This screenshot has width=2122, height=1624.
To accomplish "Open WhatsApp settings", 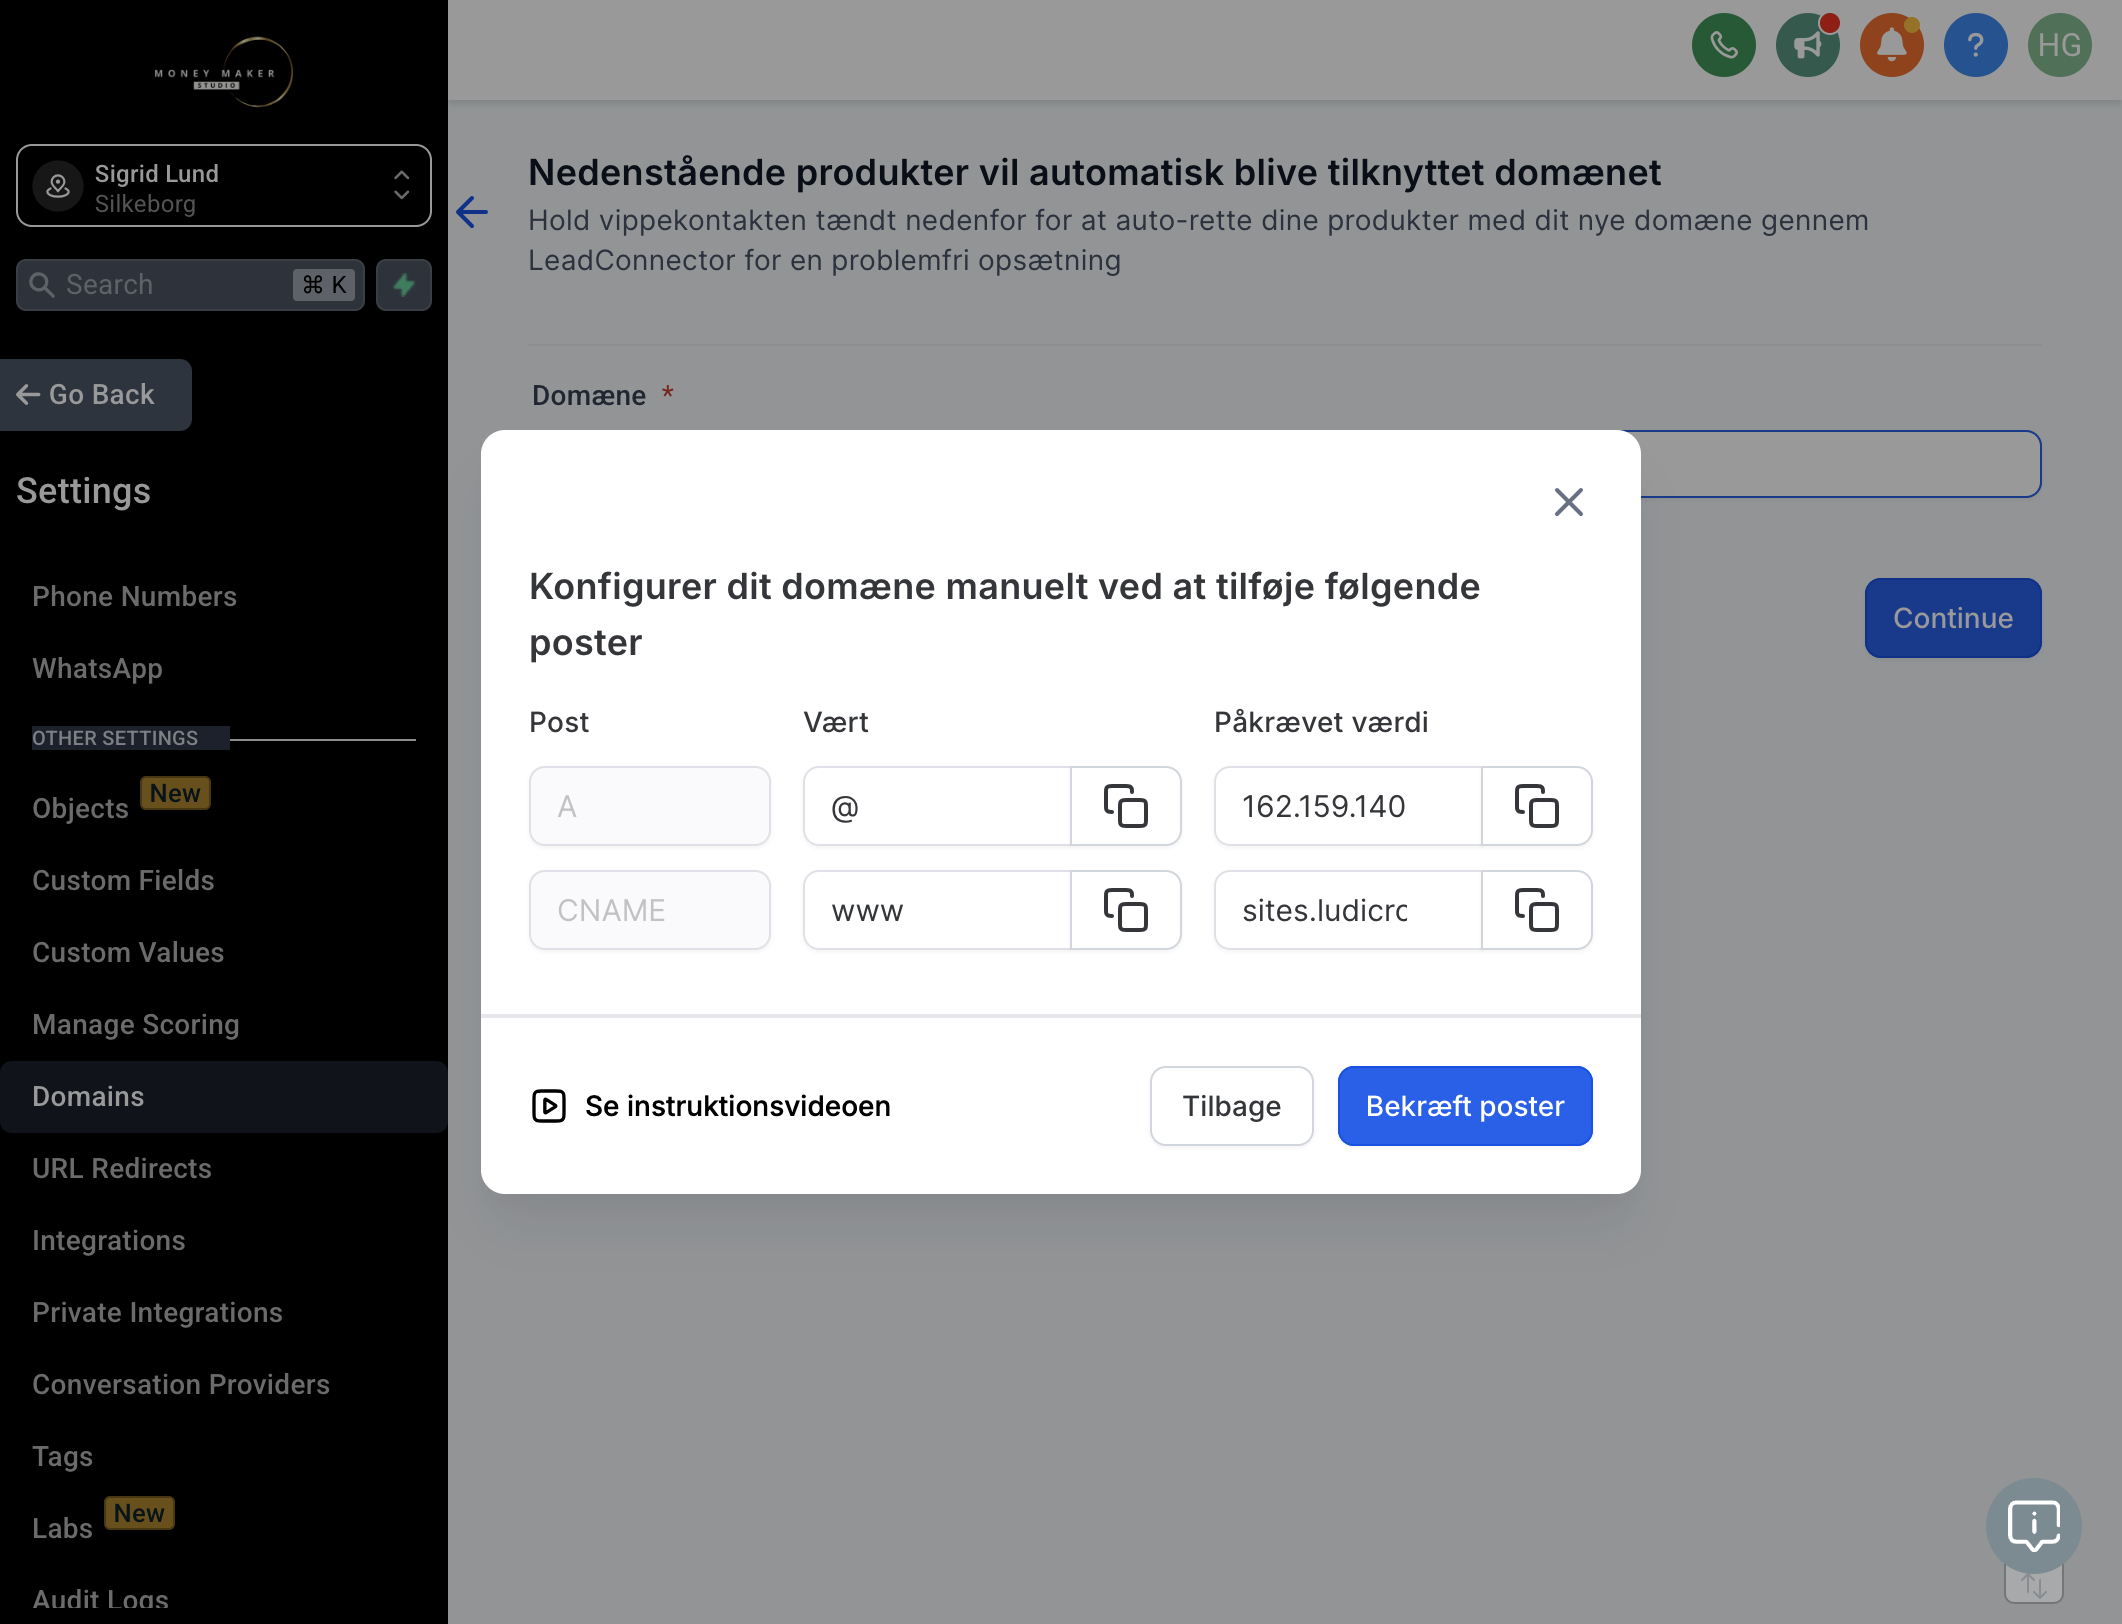I will [97, 668].
